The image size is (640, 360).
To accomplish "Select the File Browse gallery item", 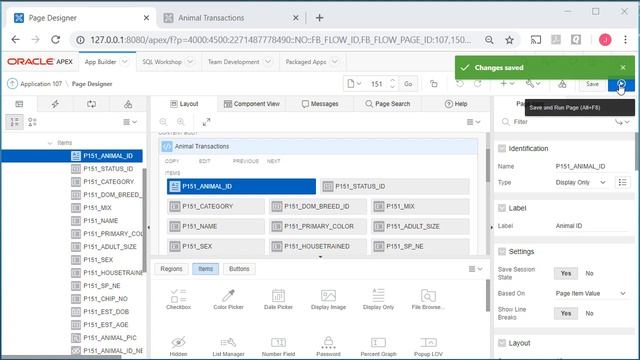I will pos(428,299).
